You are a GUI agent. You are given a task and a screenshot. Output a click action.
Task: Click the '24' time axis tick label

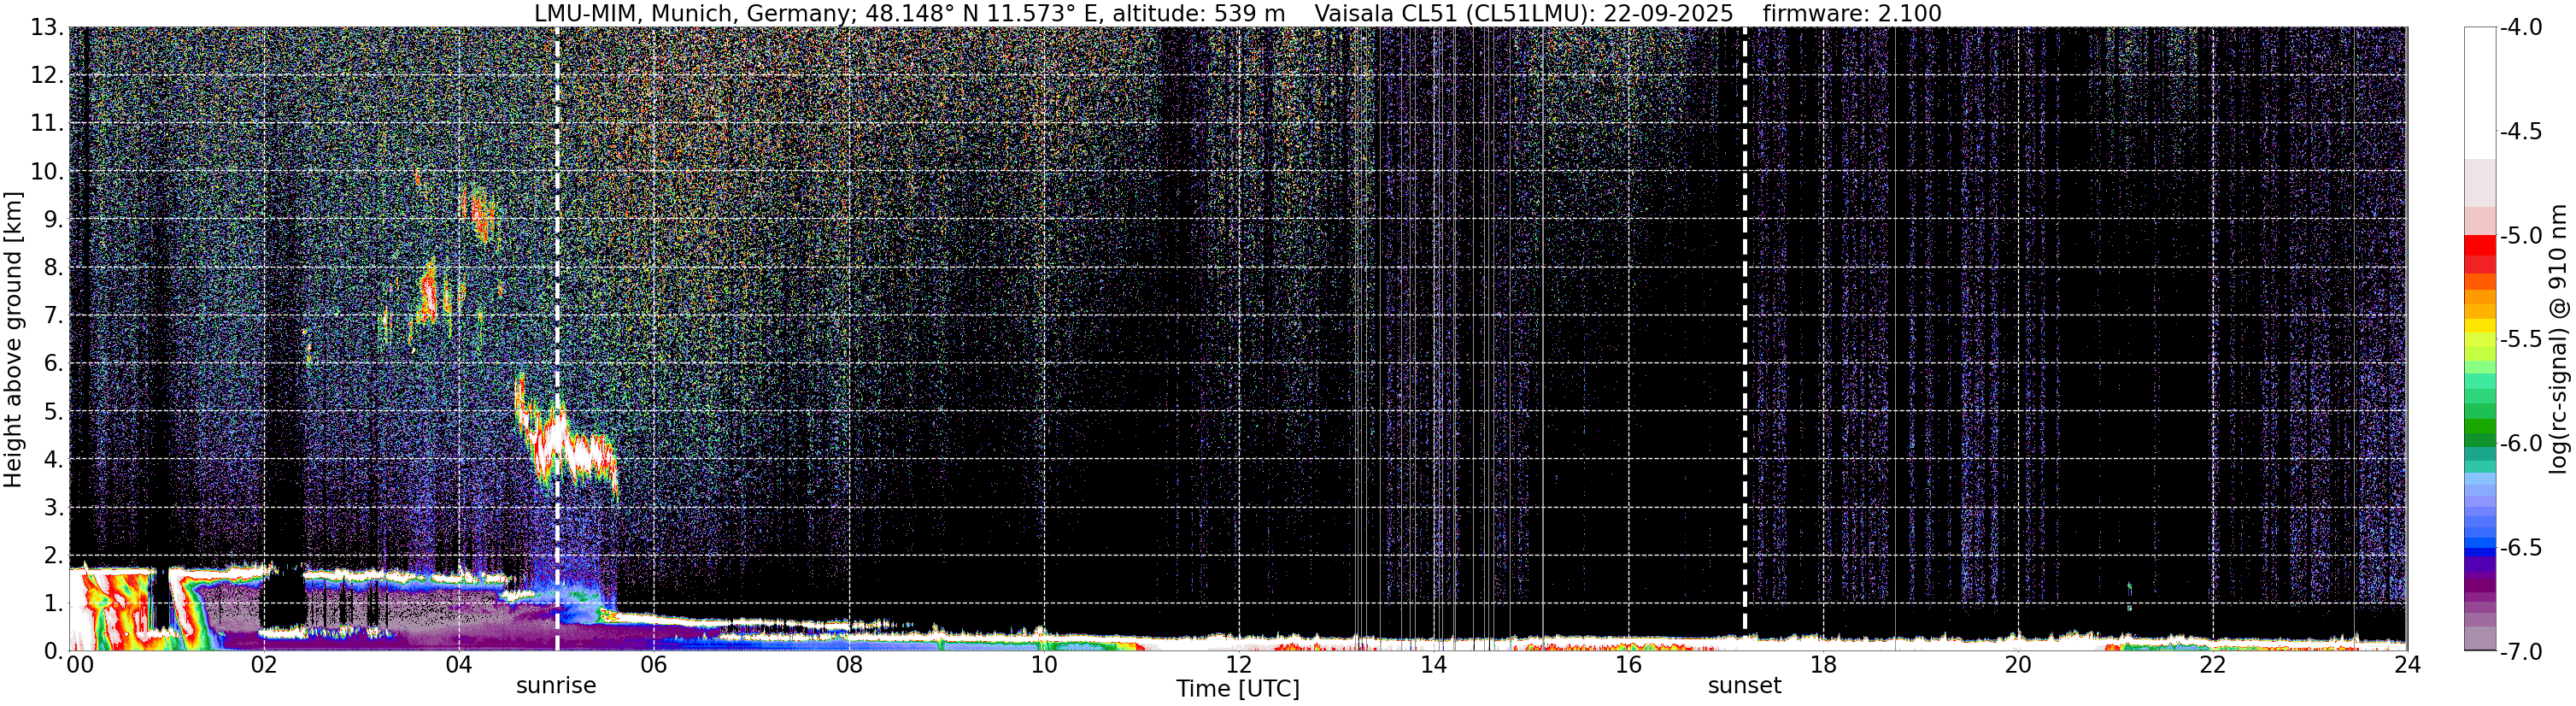2407,665
